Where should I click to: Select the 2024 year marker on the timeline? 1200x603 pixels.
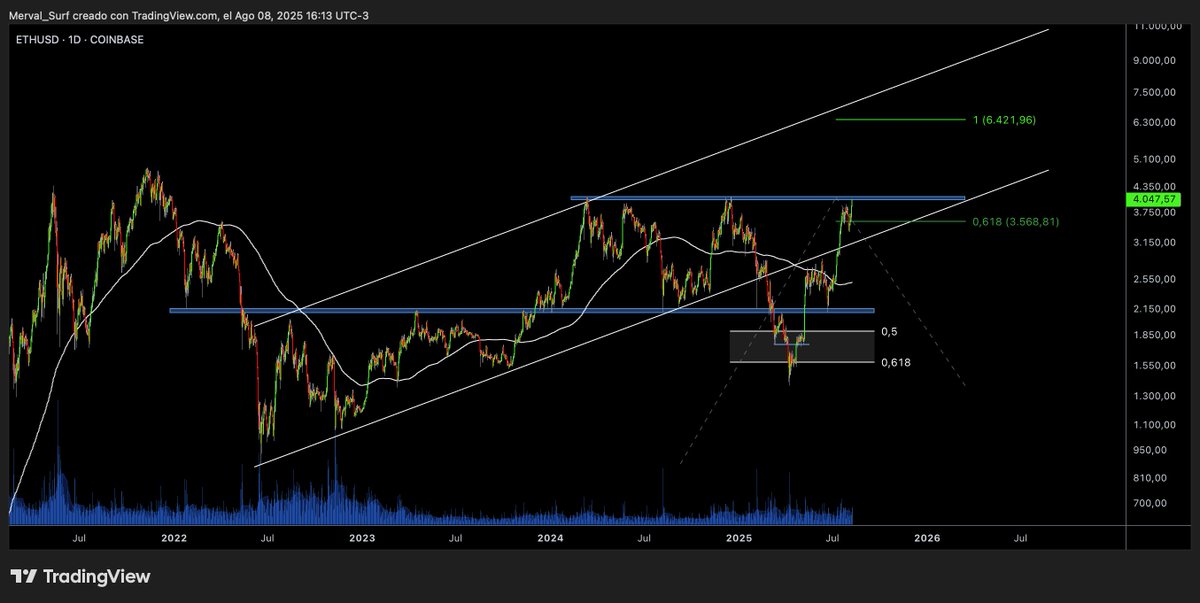pyautogui.click(x=548, y=538)
